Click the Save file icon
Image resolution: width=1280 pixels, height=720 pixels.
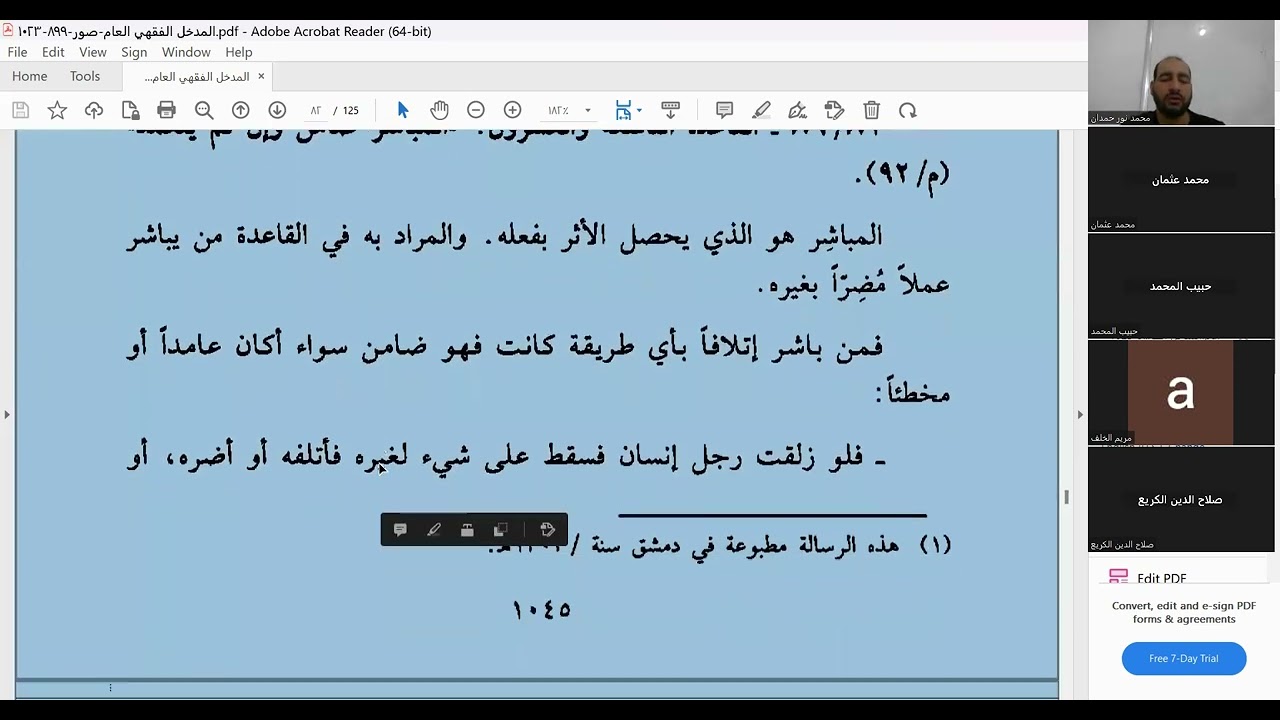(21, 110)
